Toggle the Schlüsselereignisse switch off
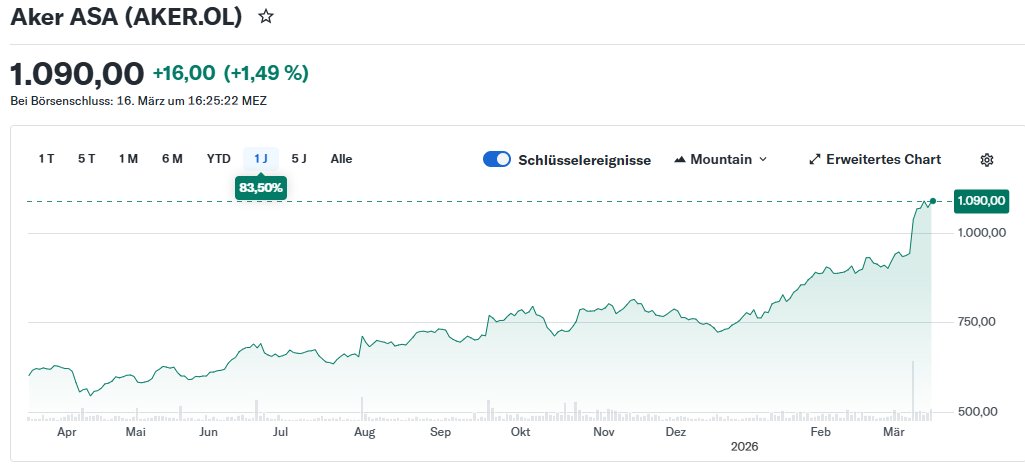Screen dimensions: 1025x465 click(497, 160)
